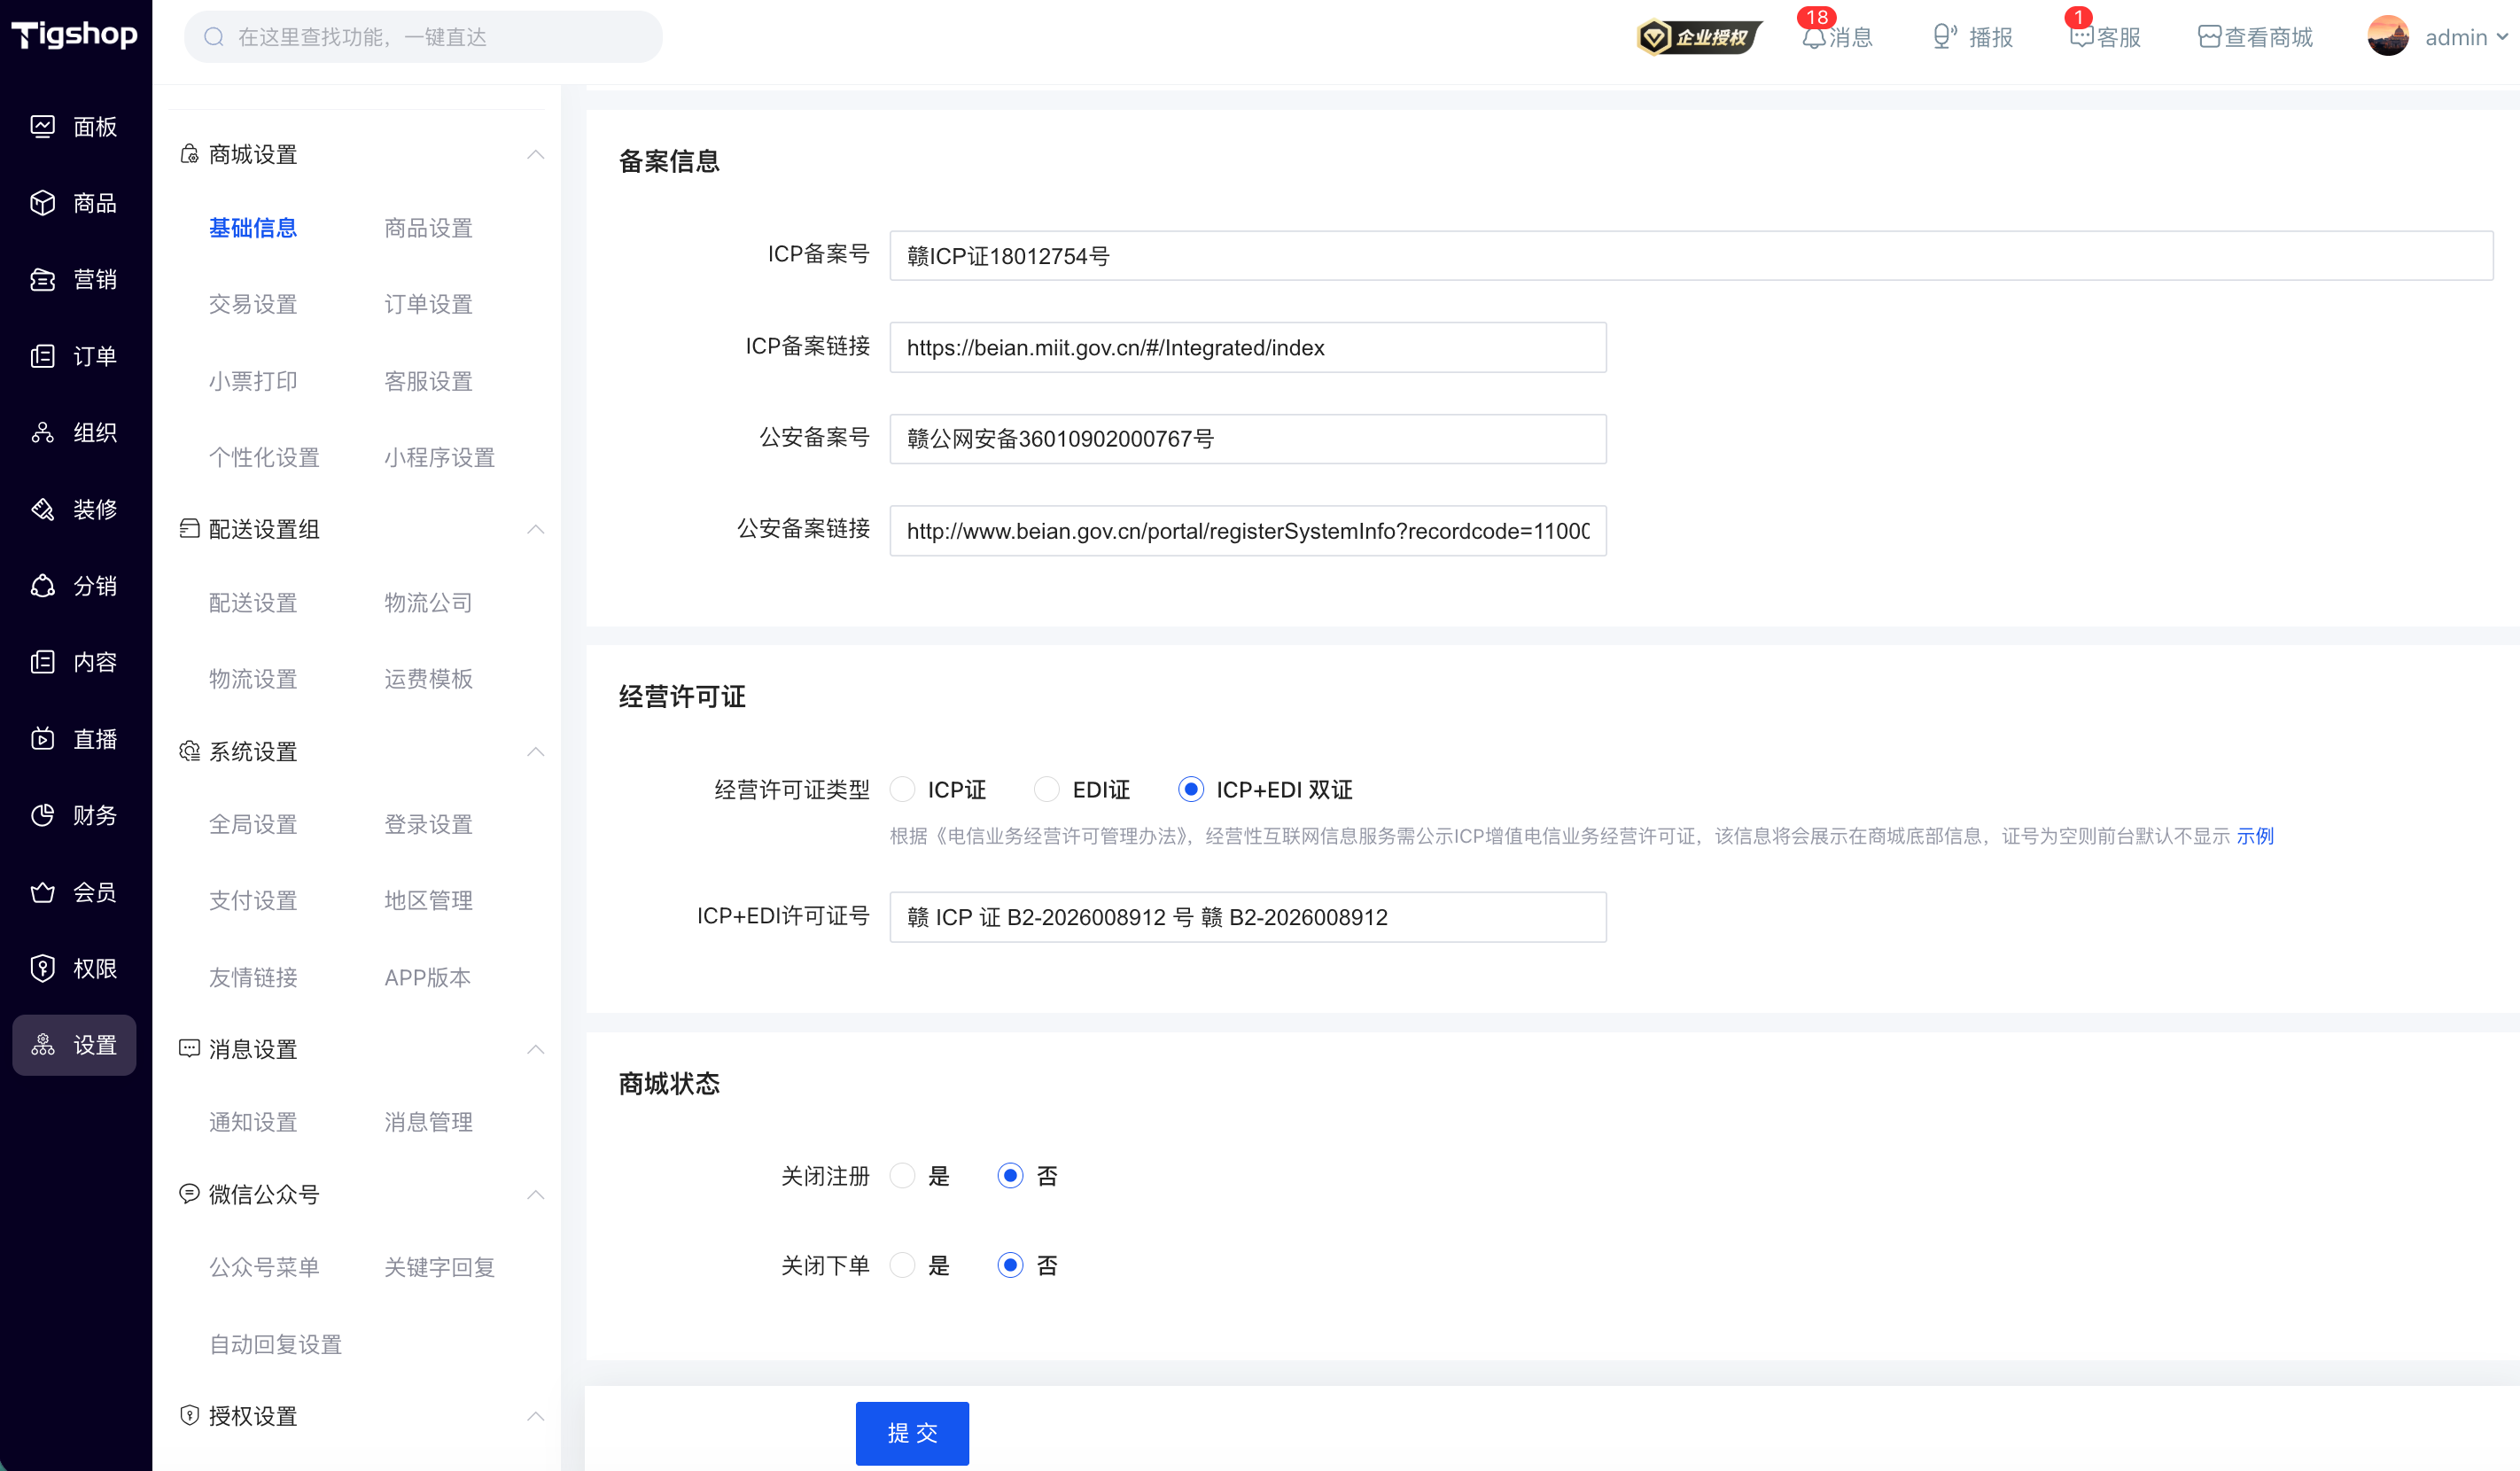The image size is (2520, 1471).
Task: Click the 商城设置 group icon
Action: (x=189, y=154)
